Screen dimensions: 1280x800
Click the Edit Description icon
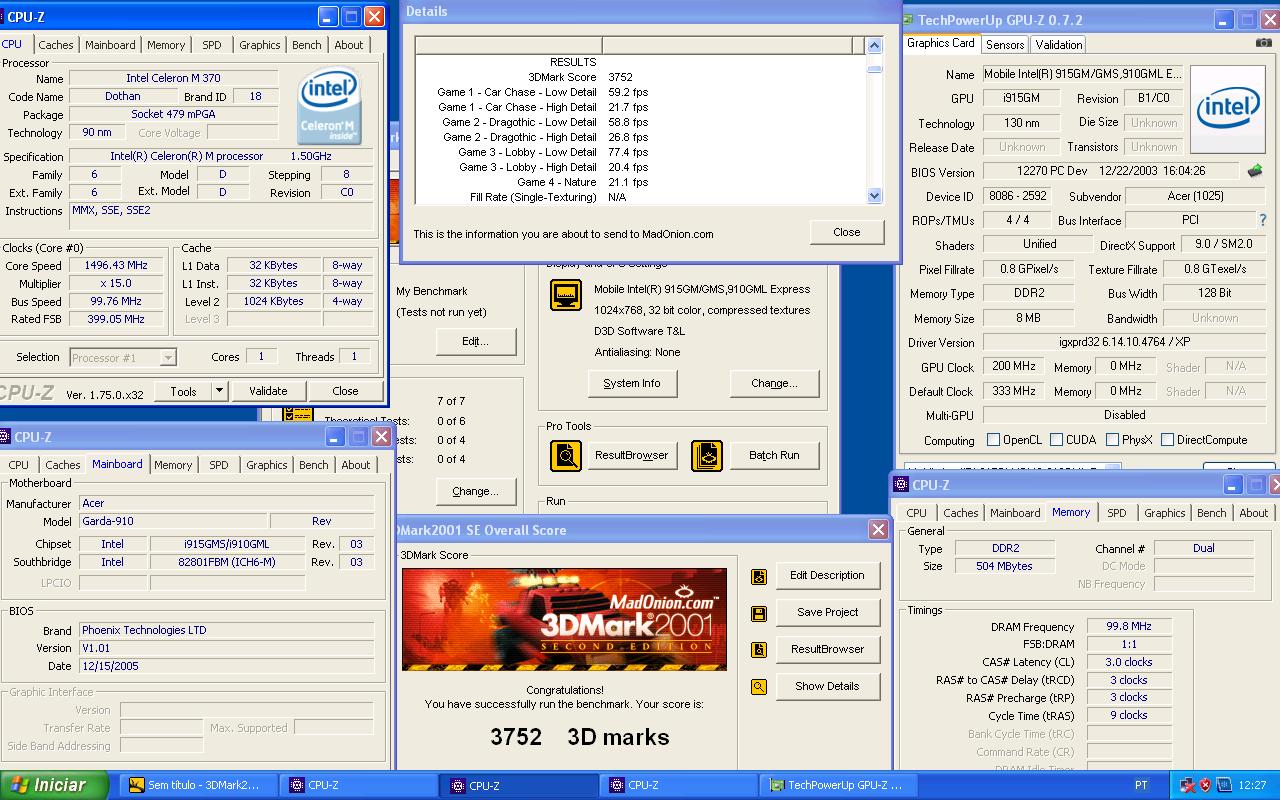759,576
